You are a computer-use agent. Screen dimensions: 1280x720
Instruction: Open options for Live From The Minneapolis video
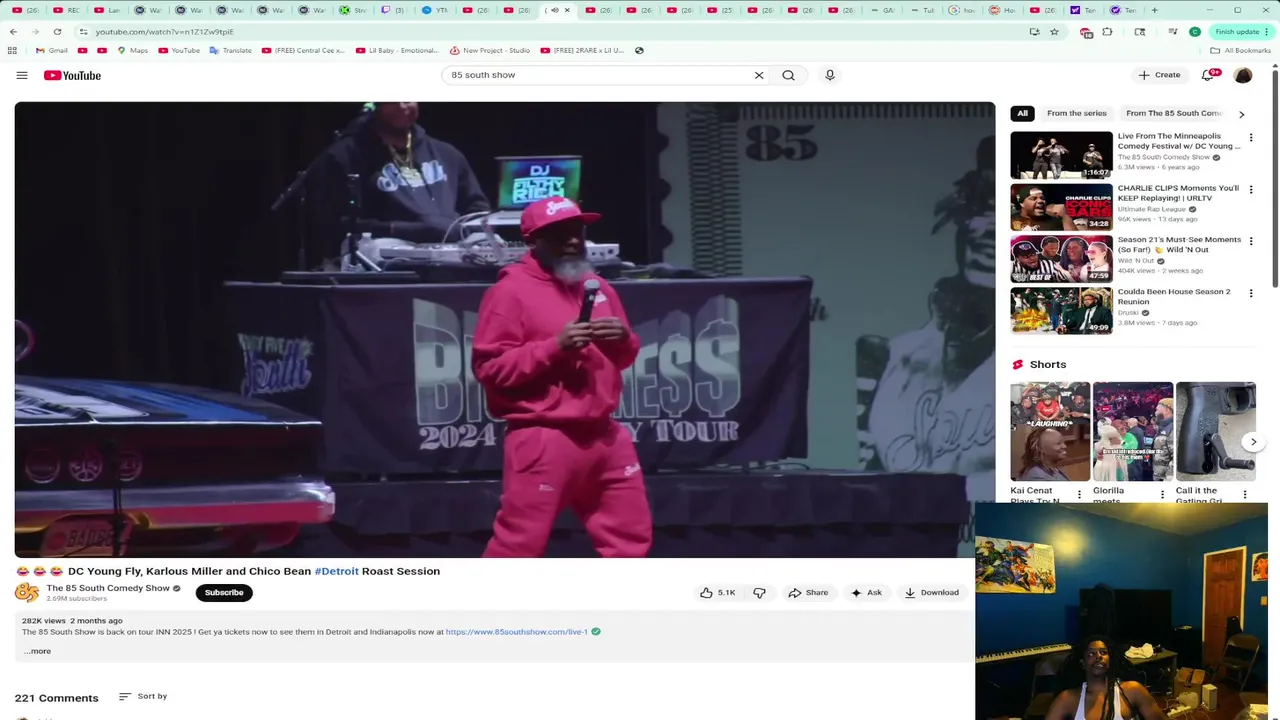click(1251, 137)
